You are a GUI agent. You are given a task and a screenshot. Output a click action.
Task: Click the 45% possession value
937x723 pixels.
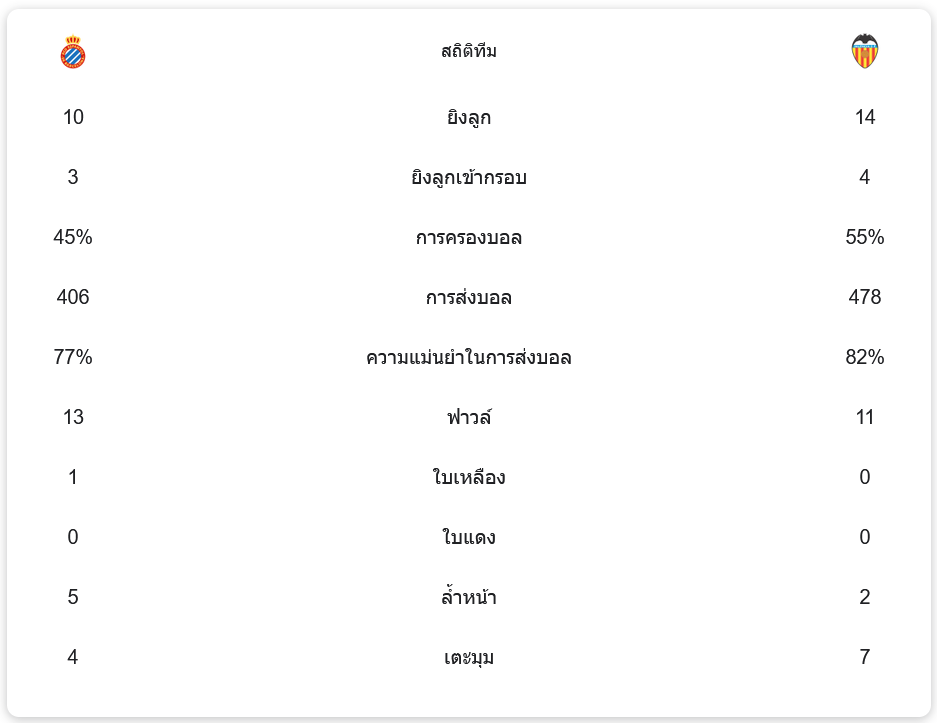click(73, 237)
